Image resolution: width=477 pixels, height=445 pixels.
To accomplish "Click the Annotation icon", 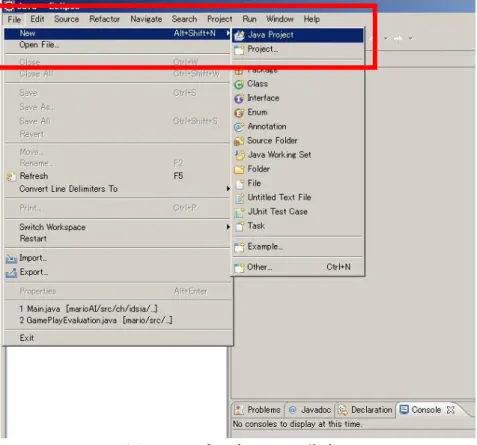I will tap(239, 127).
